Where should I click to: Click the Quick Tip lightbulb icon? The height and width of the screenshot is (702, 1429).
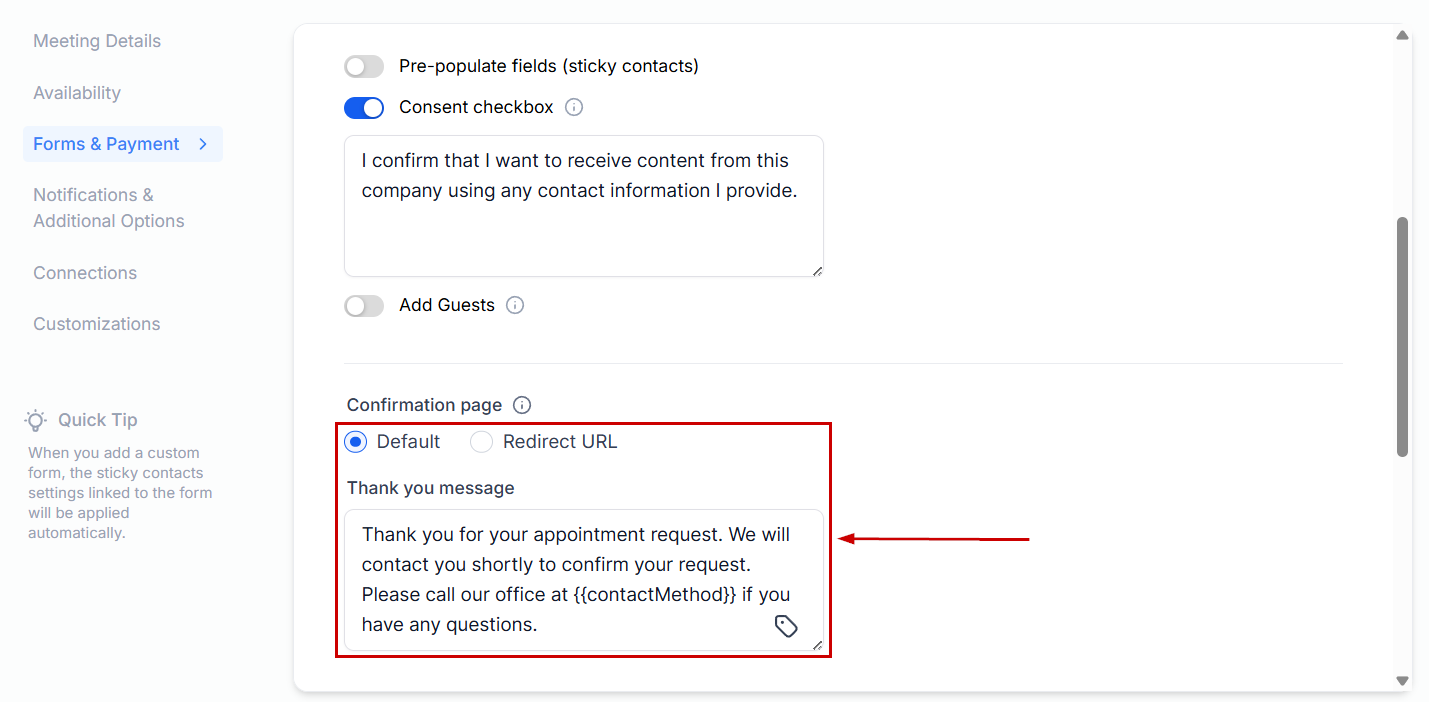(36, 420)
